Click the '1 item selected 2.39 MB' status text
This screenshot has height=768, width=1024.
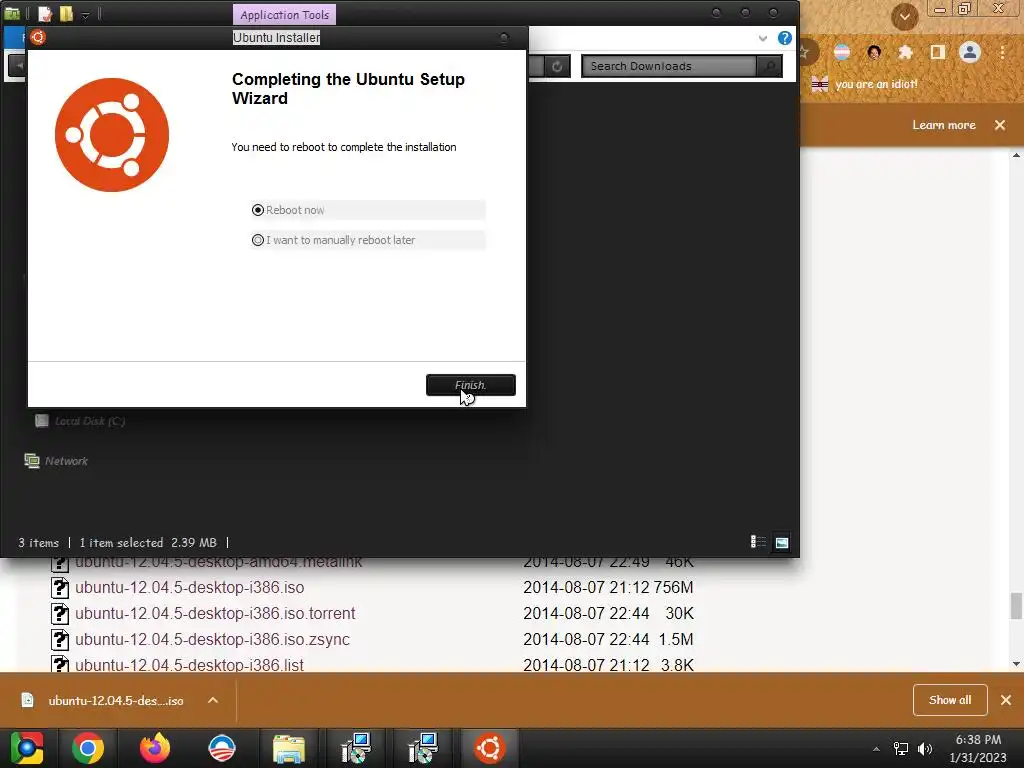[148, 543]
